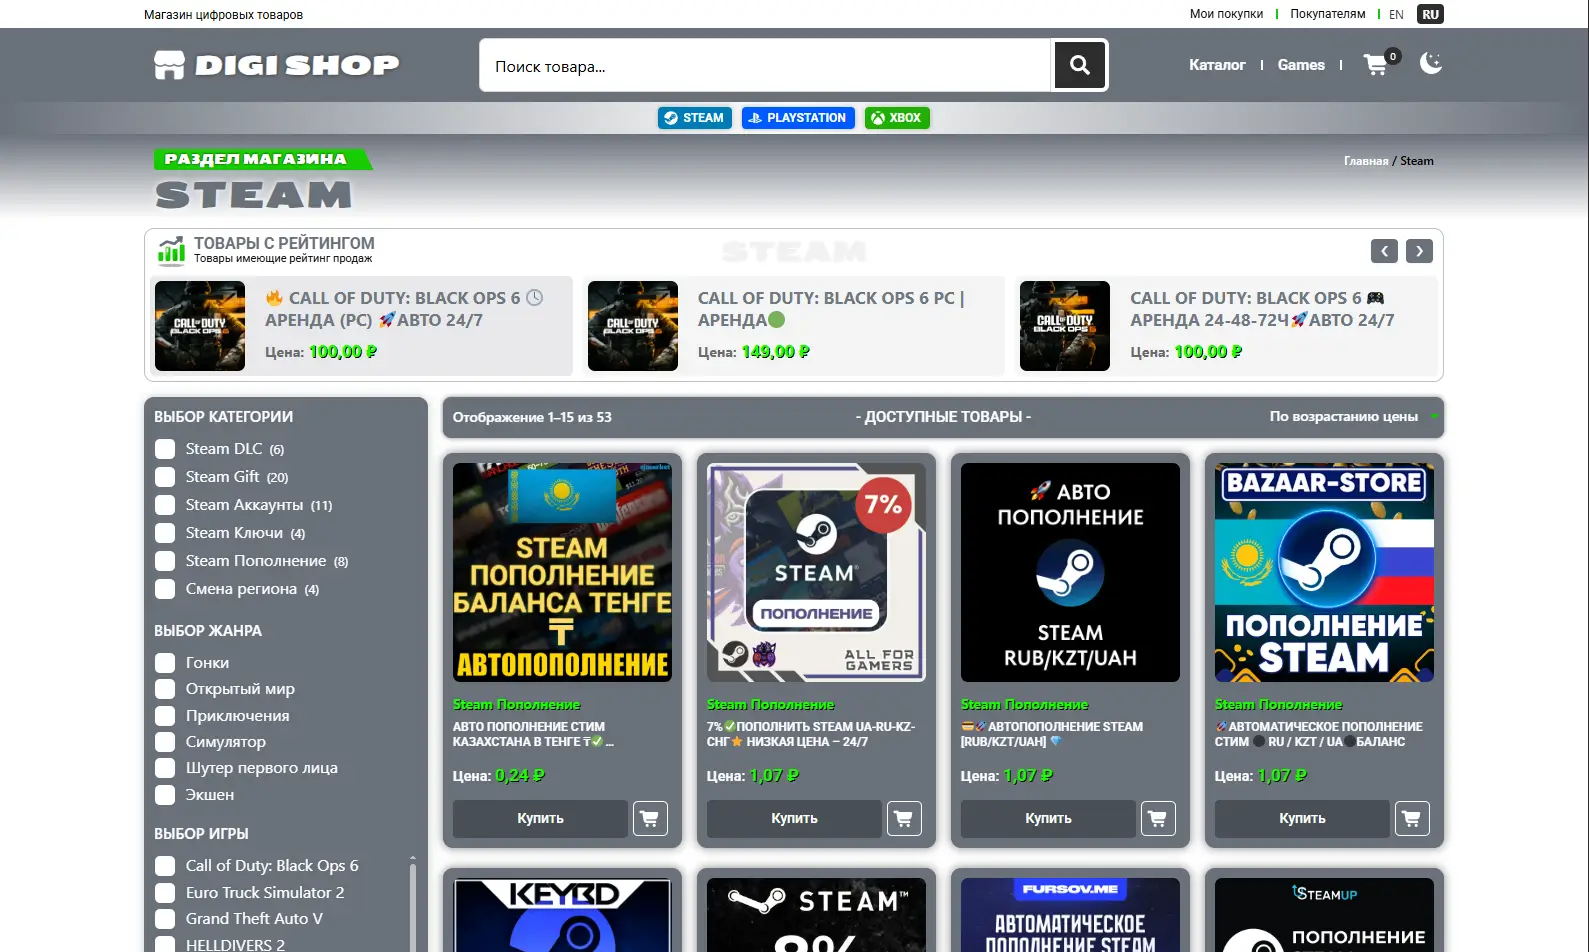
Task: Show previous rated products arrow
Action: (1384, 251)
